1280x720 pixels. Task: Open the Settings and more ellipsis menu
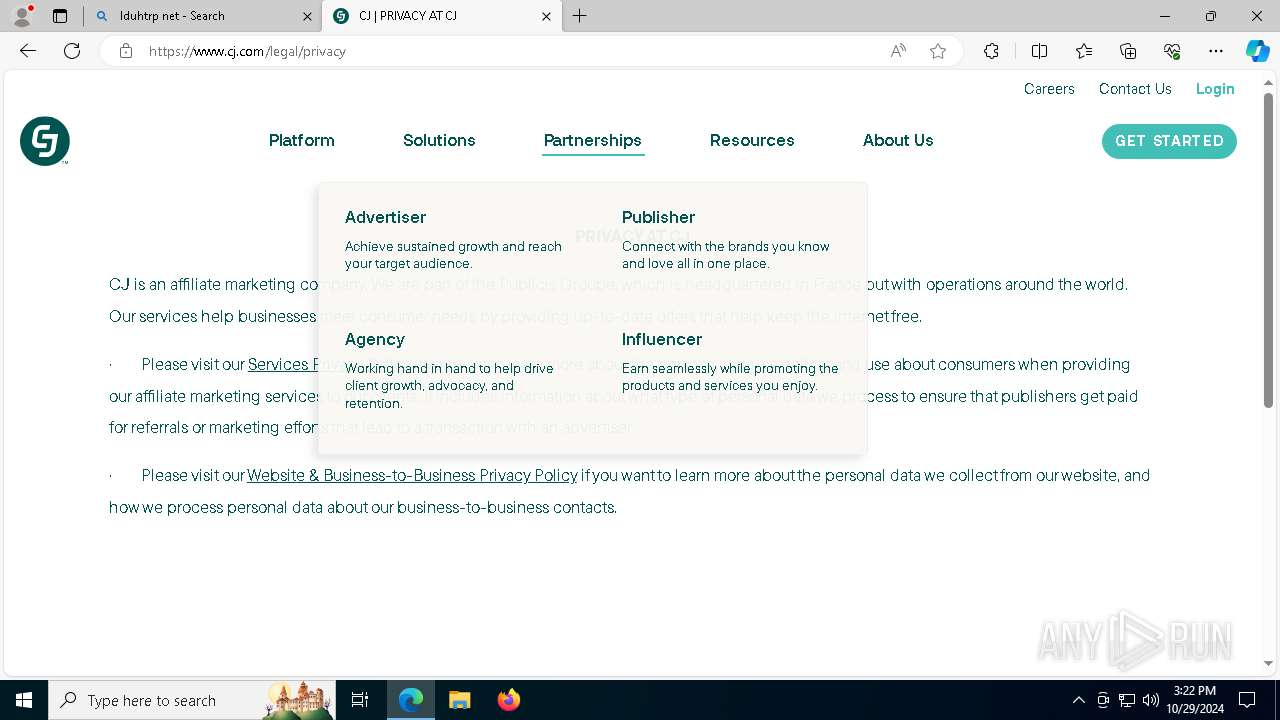(x=1216, y=51)
